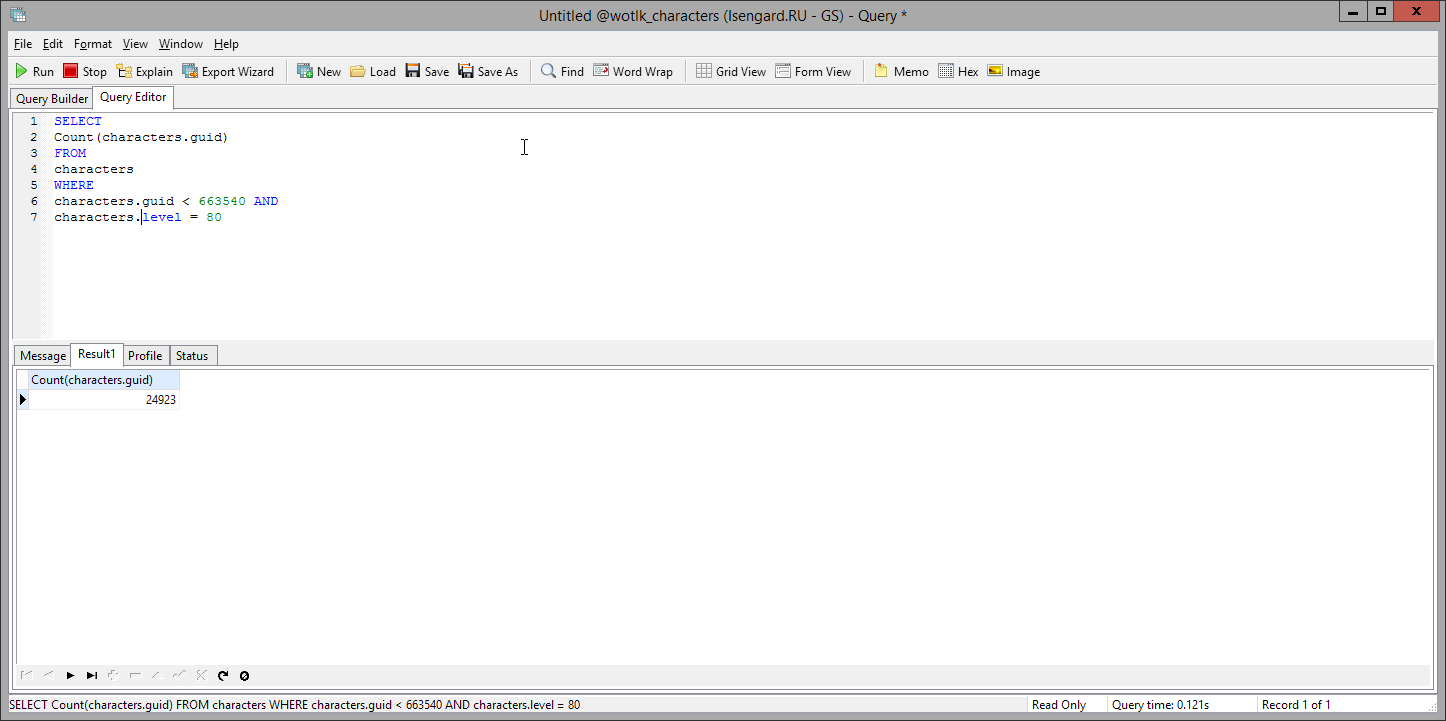
Task: Open the Find tool
Action: click(x=562, y=71)
